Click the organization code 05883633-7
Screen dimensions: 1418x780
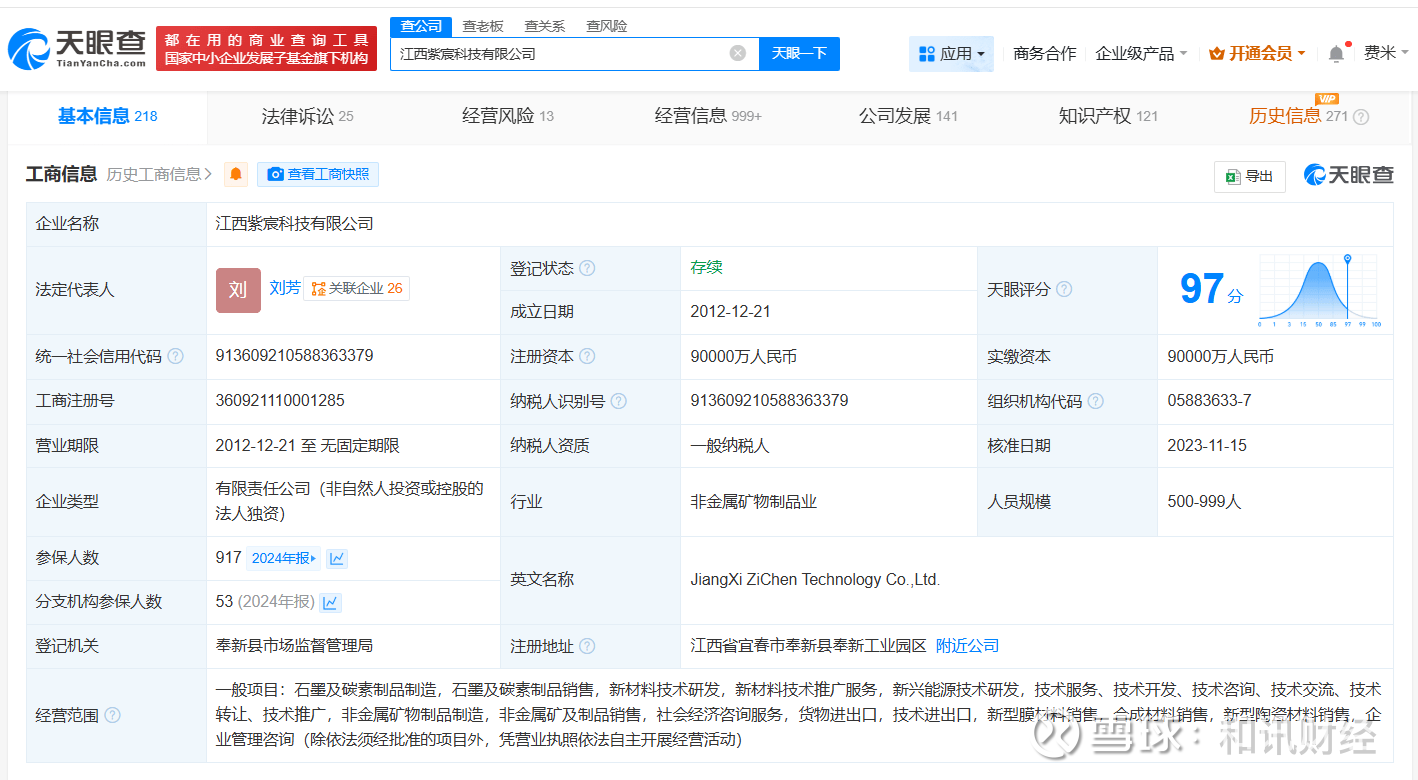click(1209, 401)
